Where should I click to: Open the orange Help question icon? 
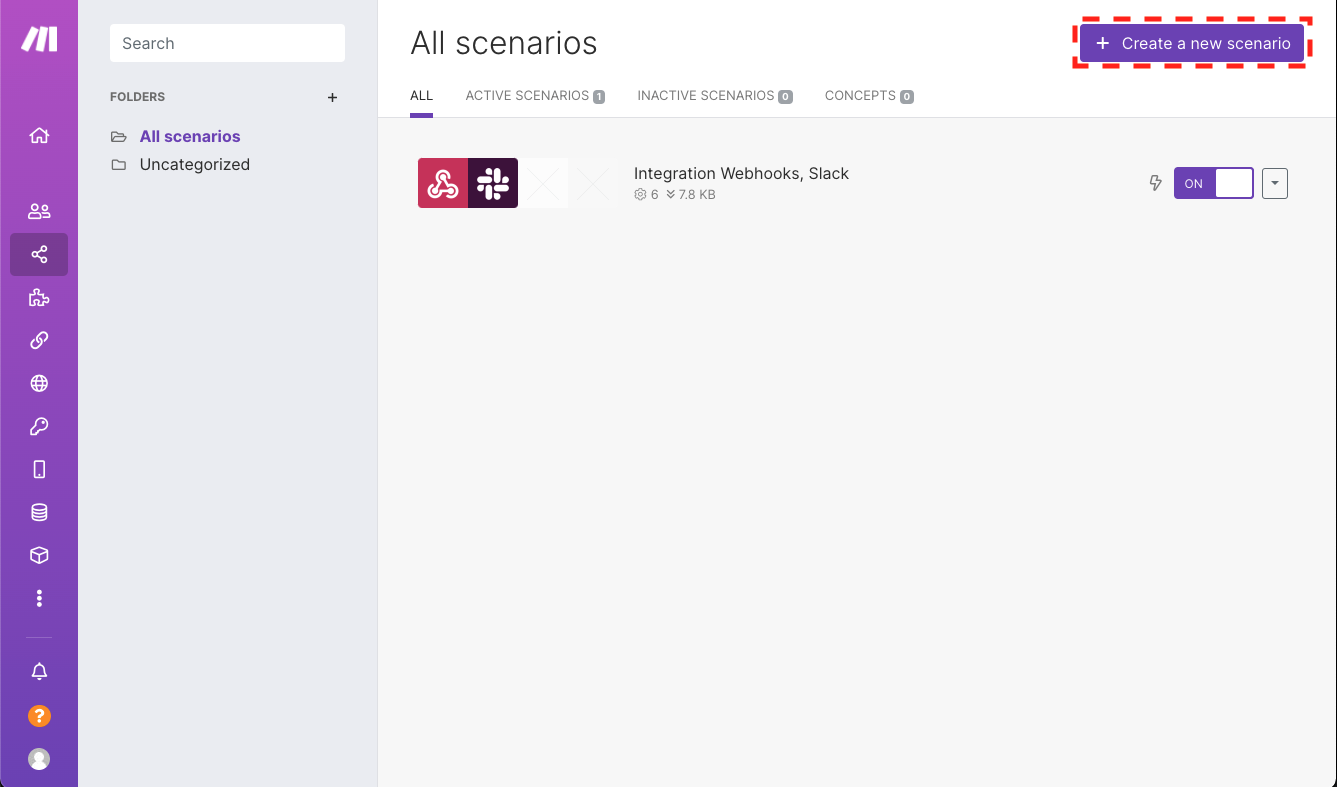coord(39,716)
